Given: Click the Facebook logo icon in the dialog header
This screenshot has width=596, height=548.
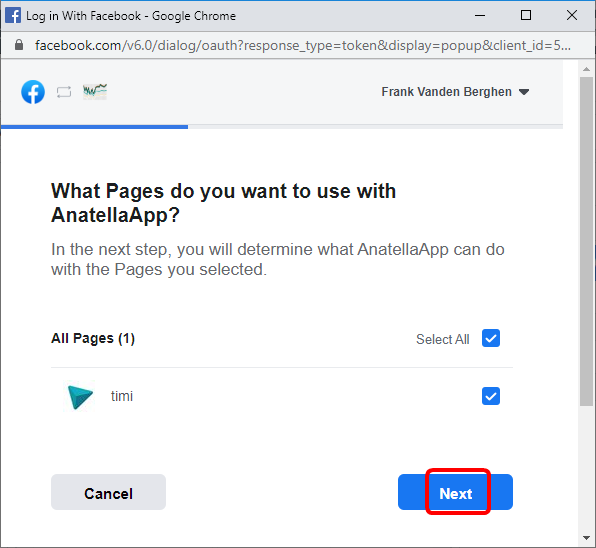Looking at the screenshot, I should tap(33, 92).
